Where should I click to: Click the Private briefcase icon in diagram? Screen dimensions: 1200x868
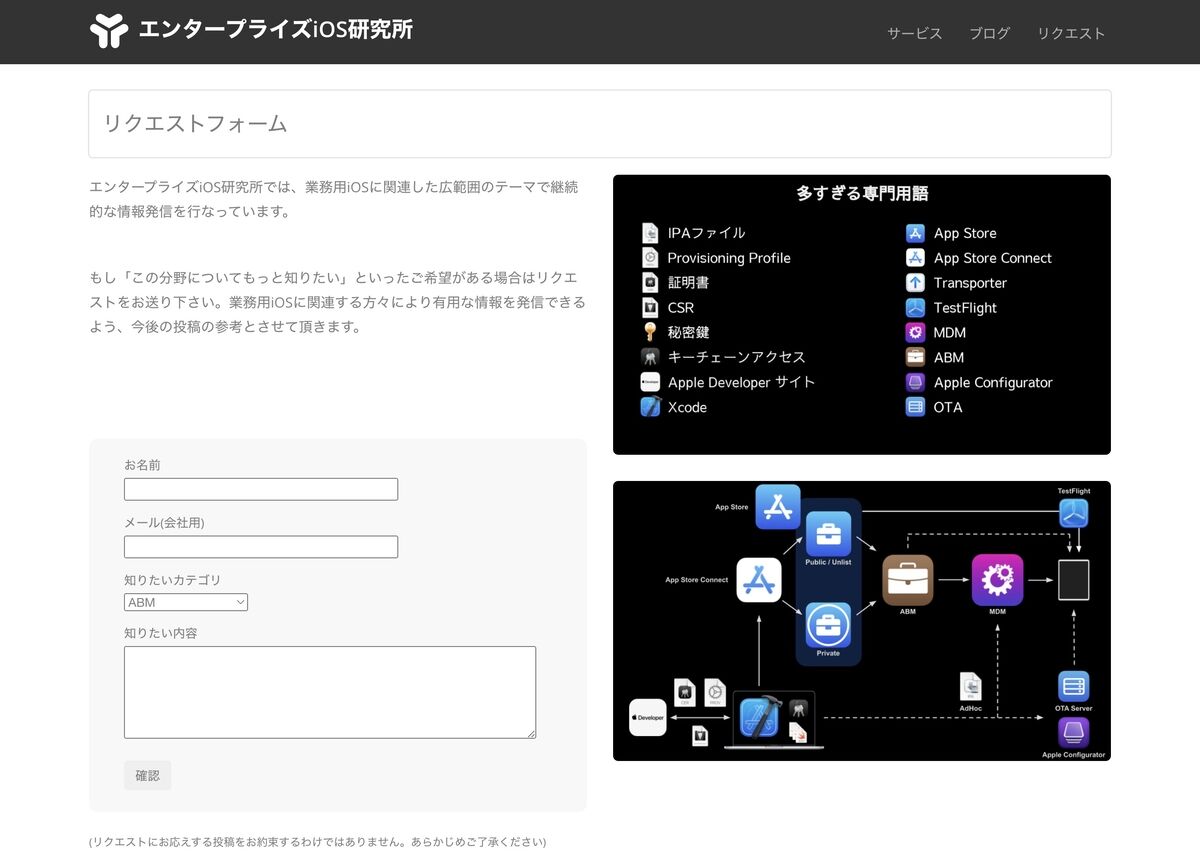point(828,625)
